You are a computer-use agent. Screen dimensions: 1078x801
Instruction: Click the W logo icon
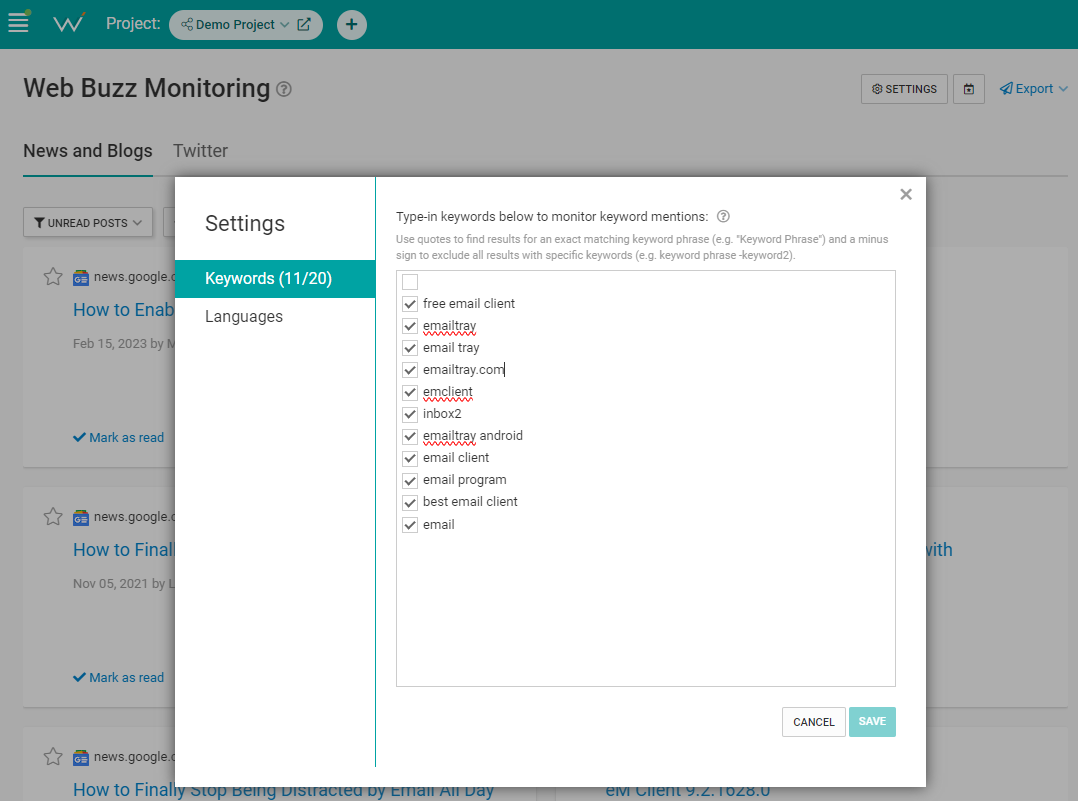69,23
